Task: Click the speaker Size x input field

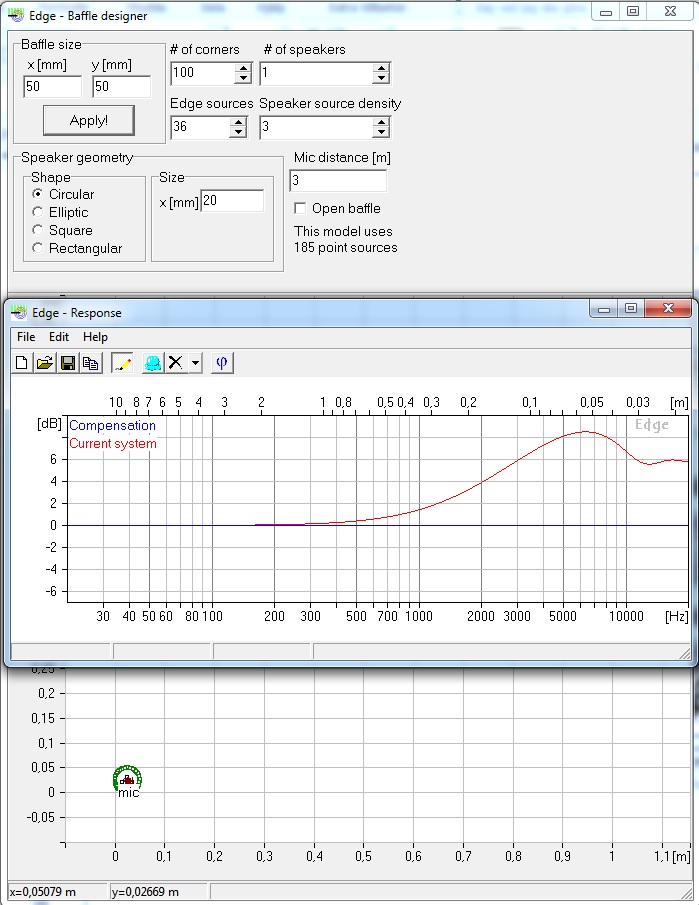Action: point(232,201)
